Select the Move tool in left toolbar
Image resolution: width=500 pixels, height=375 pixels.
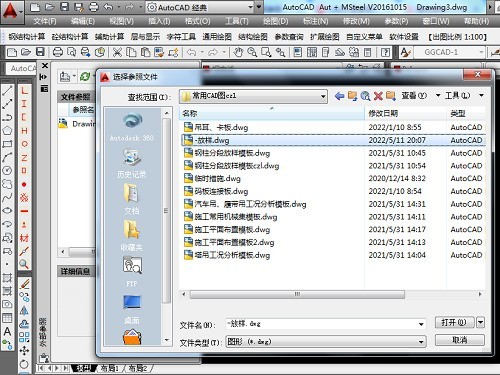[x=24, y=351]
